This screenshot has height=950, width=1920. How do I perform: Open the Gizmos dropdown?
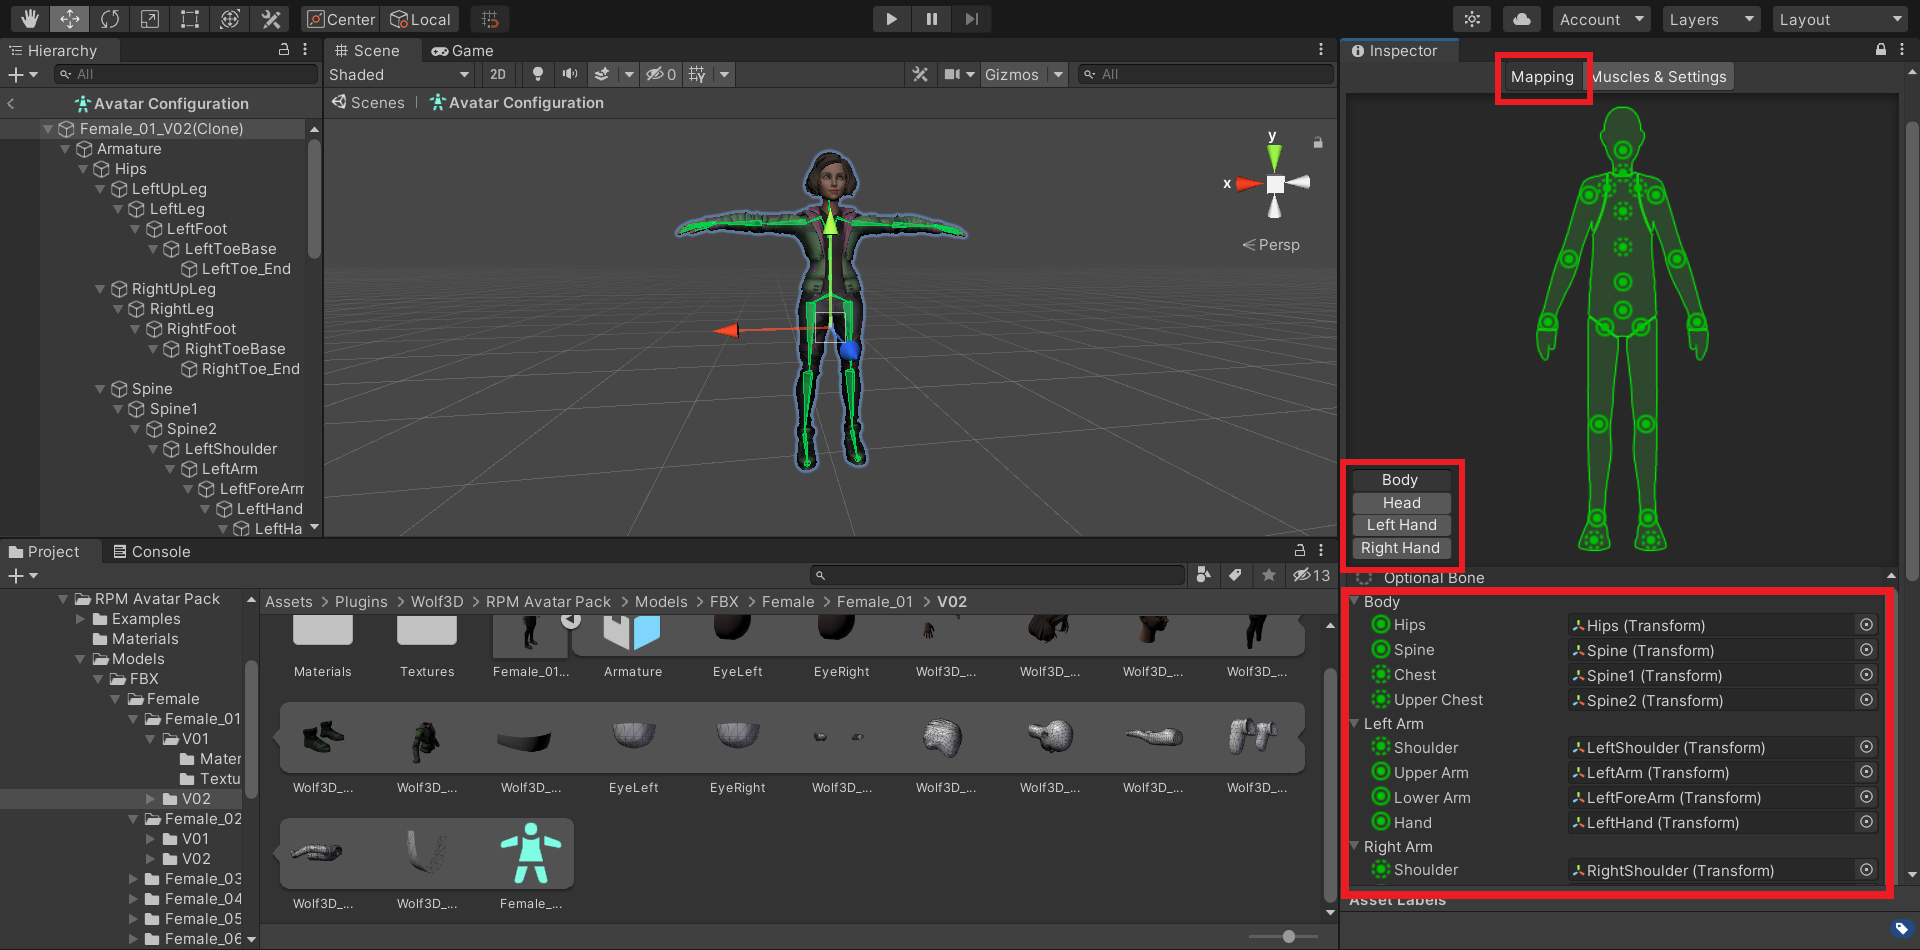coord(1023,74)
